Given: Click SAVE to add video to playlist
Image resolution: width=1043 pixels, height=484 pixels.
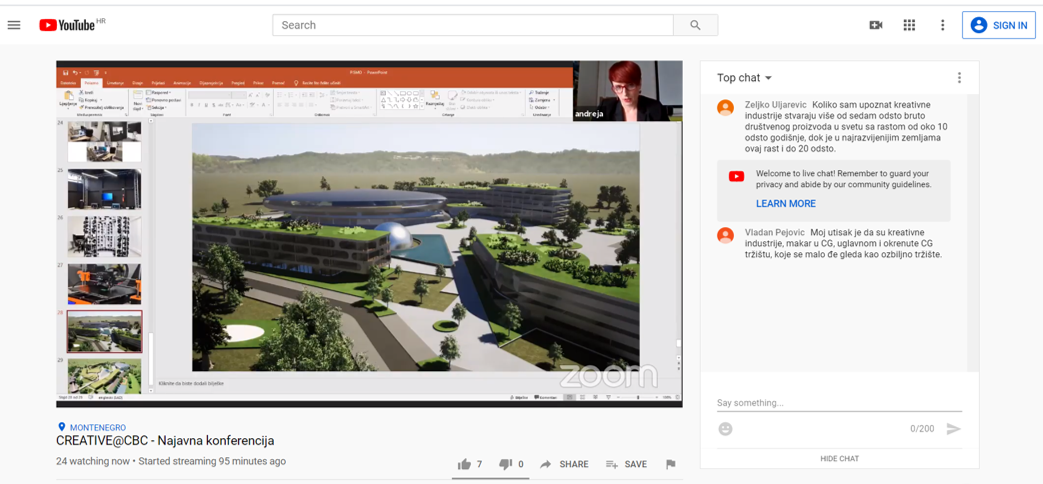Looking at the screenshot, I should click(x=626, y=464).
